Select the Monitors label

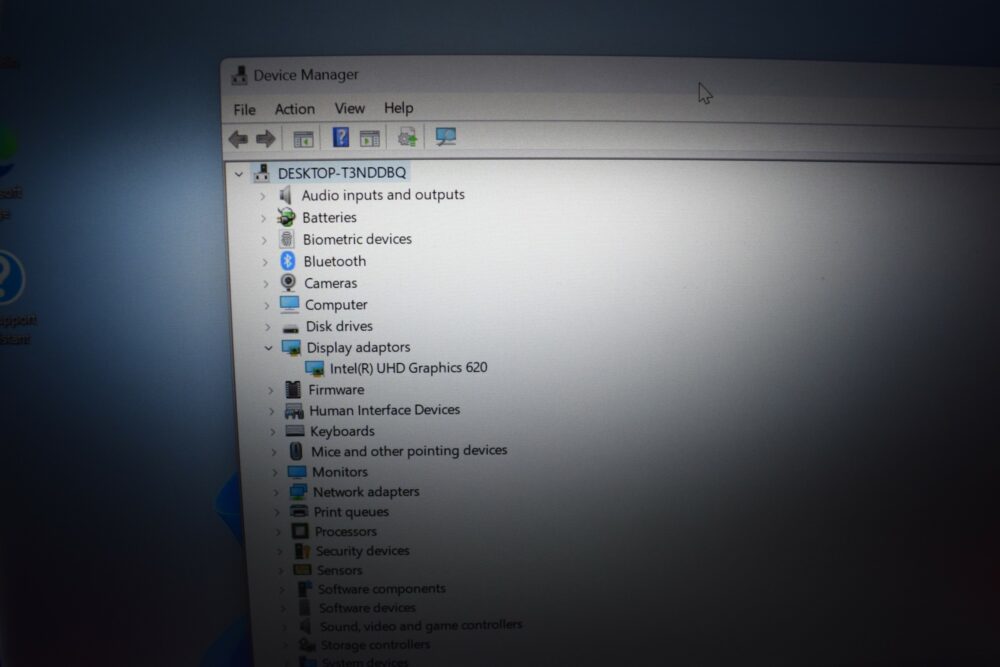[340, 472]
